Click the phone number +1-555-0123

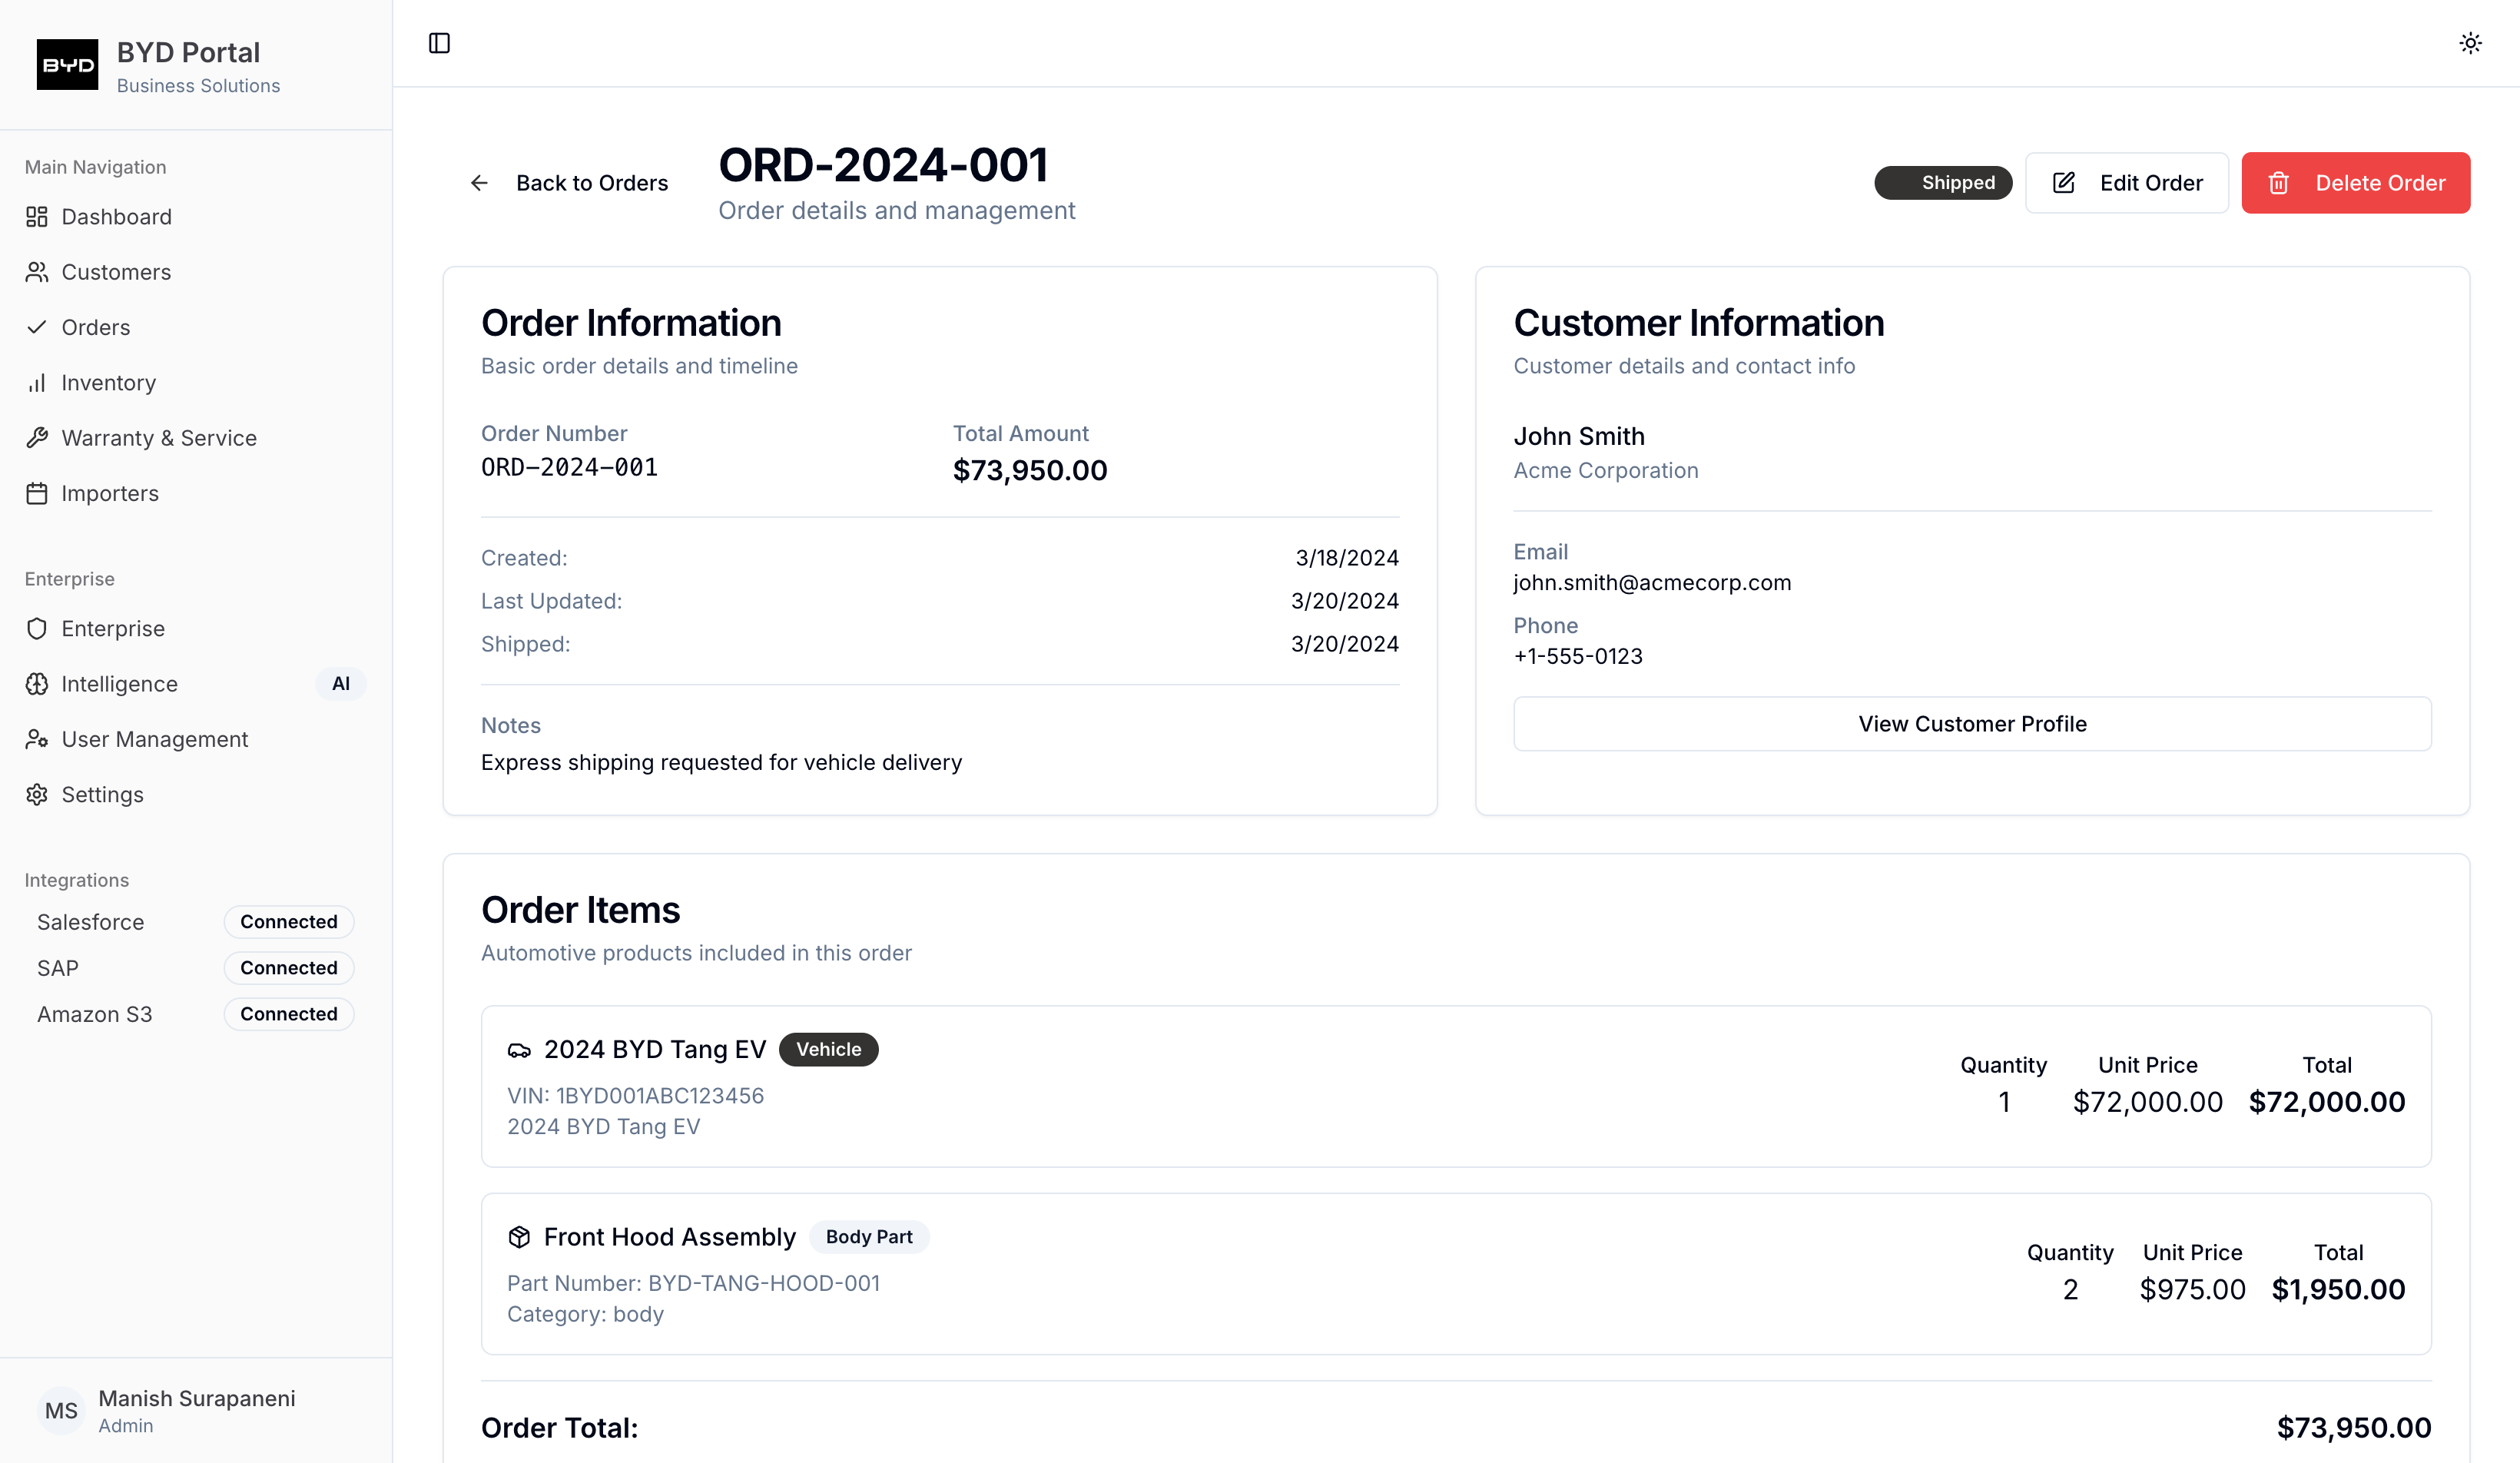coord(1578,656)
